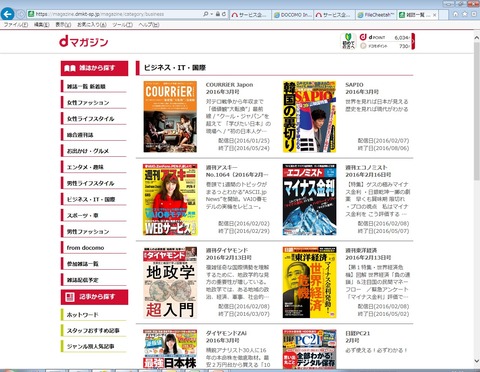The width and height of the screenshot is (480, 372).
Task: Click the dマガジン logo
Action: point(84,41)
